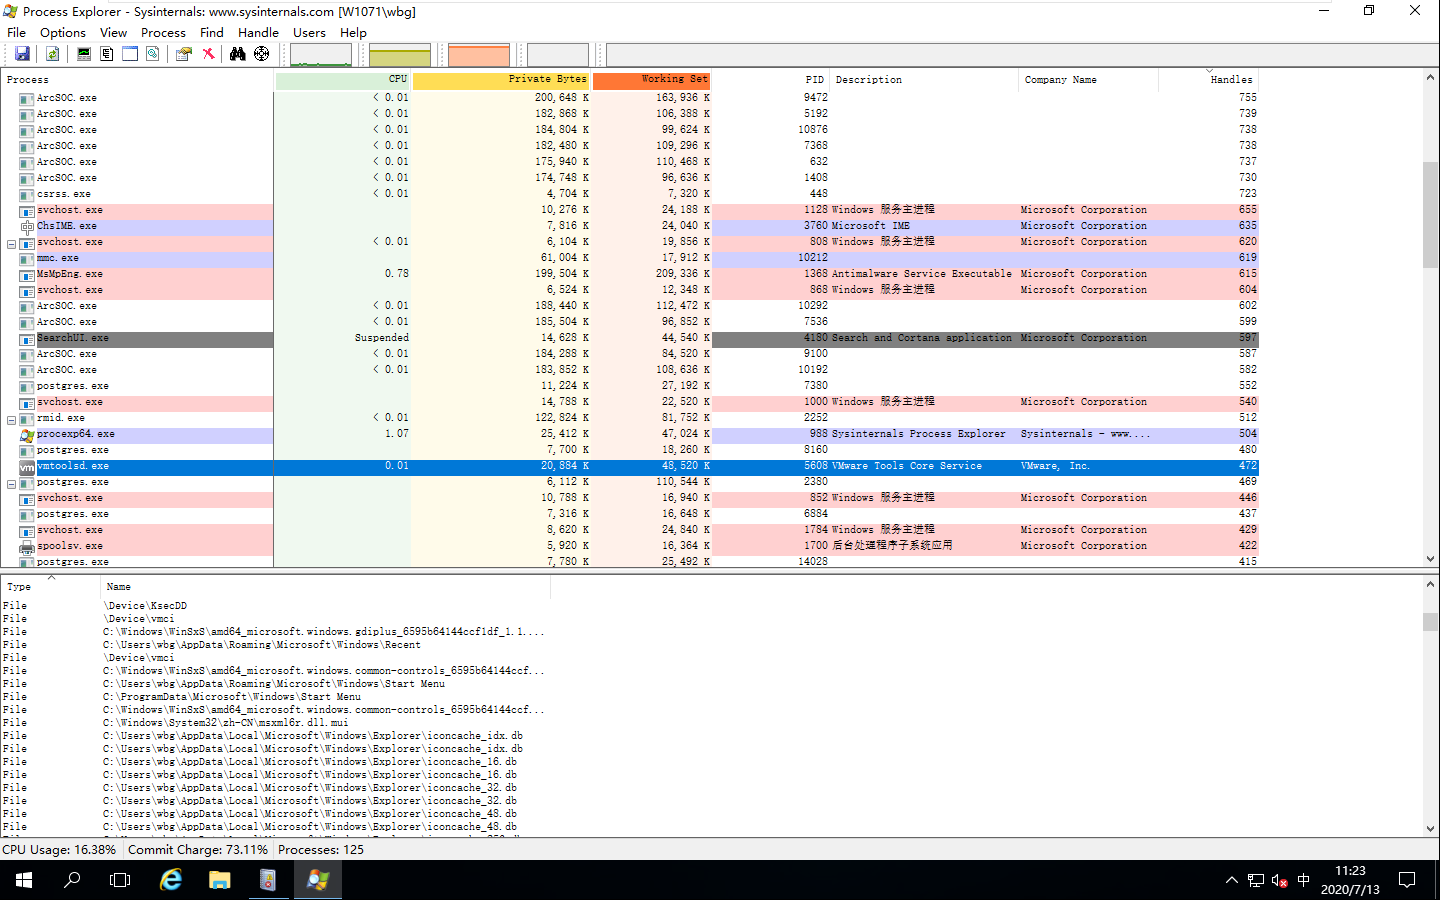This screenshot has width=1440, height=900.
Task: Click the process list scroll down arrow
Action: tap(1430, 560)
